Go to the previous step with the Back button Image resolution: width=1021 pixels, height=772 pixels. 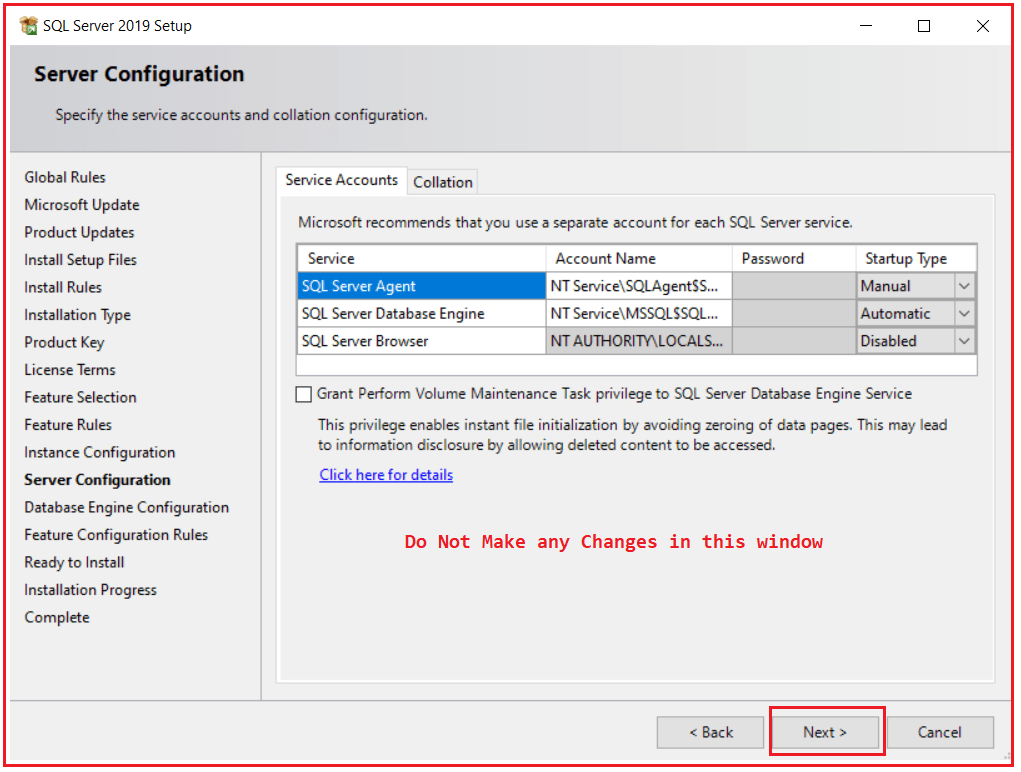click(710, 732)
